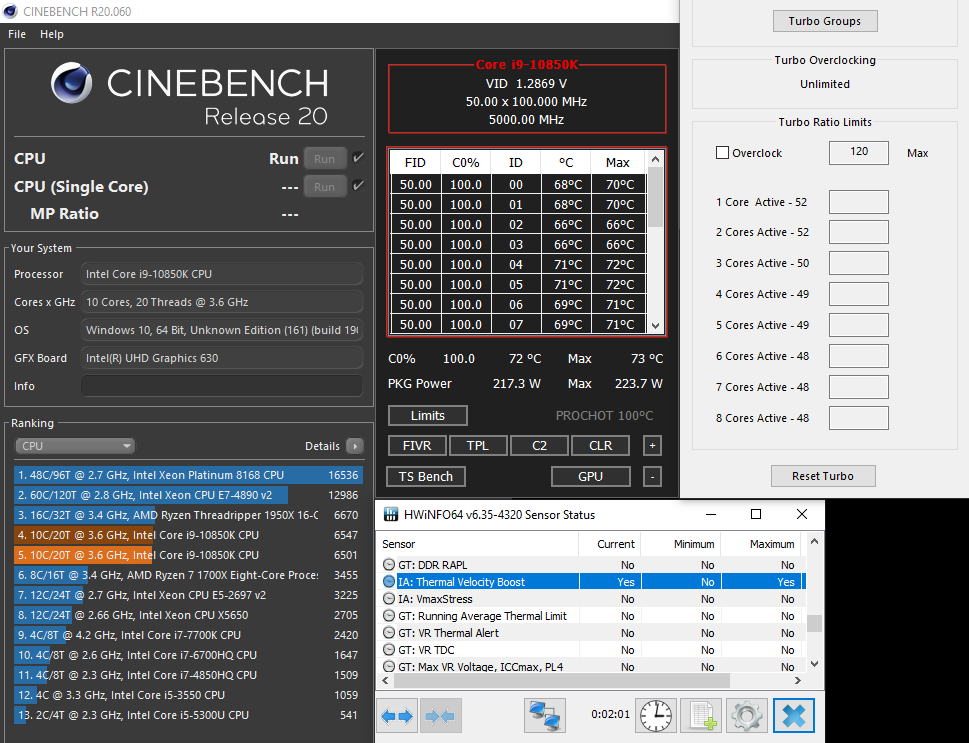Click the 1 Core Active ratio field
The width and height of the screenshot is (969, 743).
tap(858, 202)
